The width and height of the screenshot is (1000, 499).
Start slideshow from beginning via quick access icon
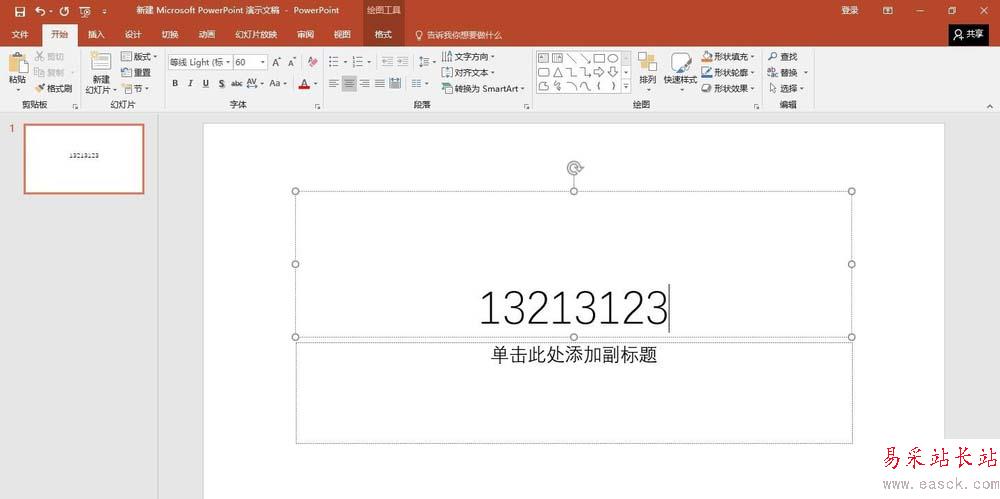tap(85, 11)
